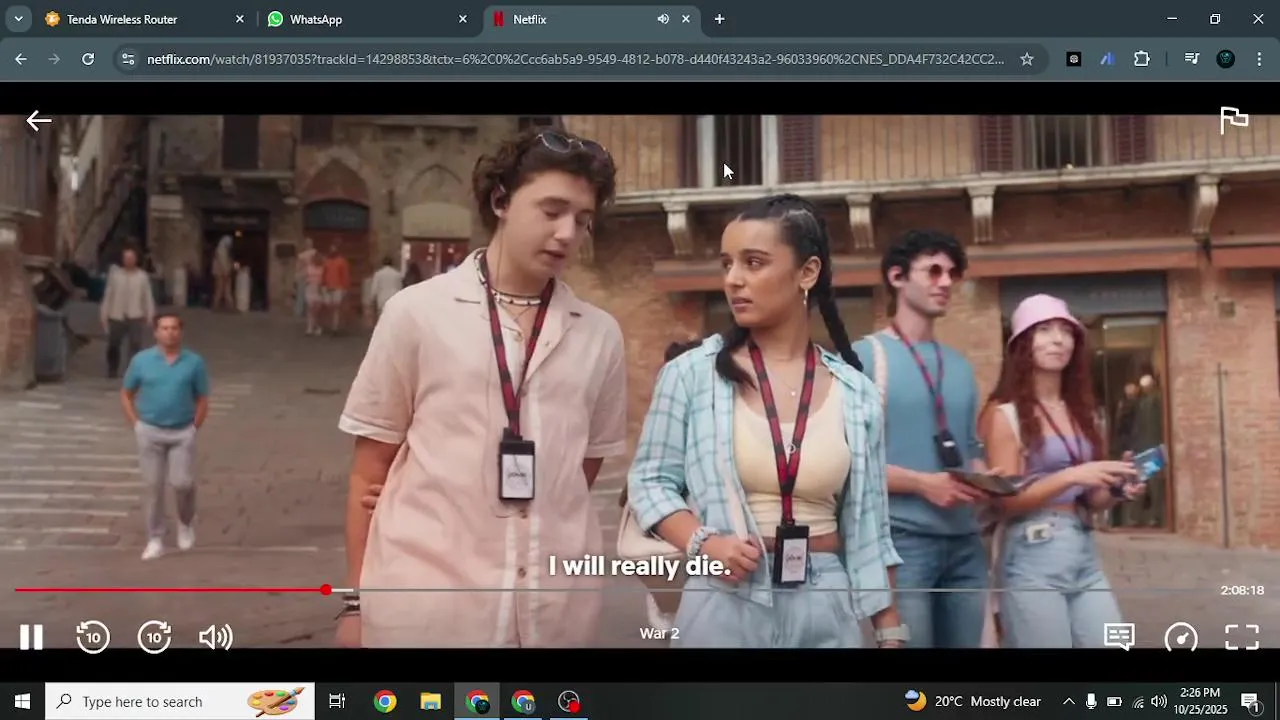Open the blue slanted extension icon

click(x=1107, y=59)
